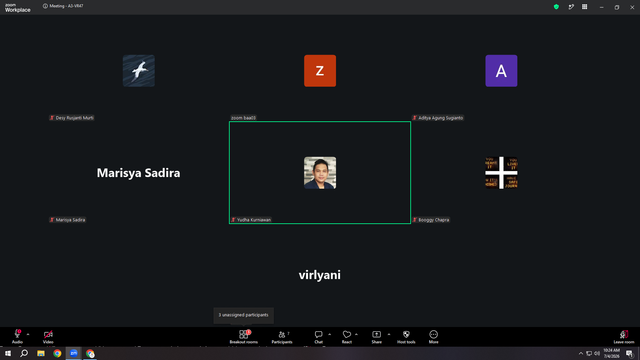Click the virlyani participant tile
The width and height of the screenshot is (640, 360).
(320, 275)
